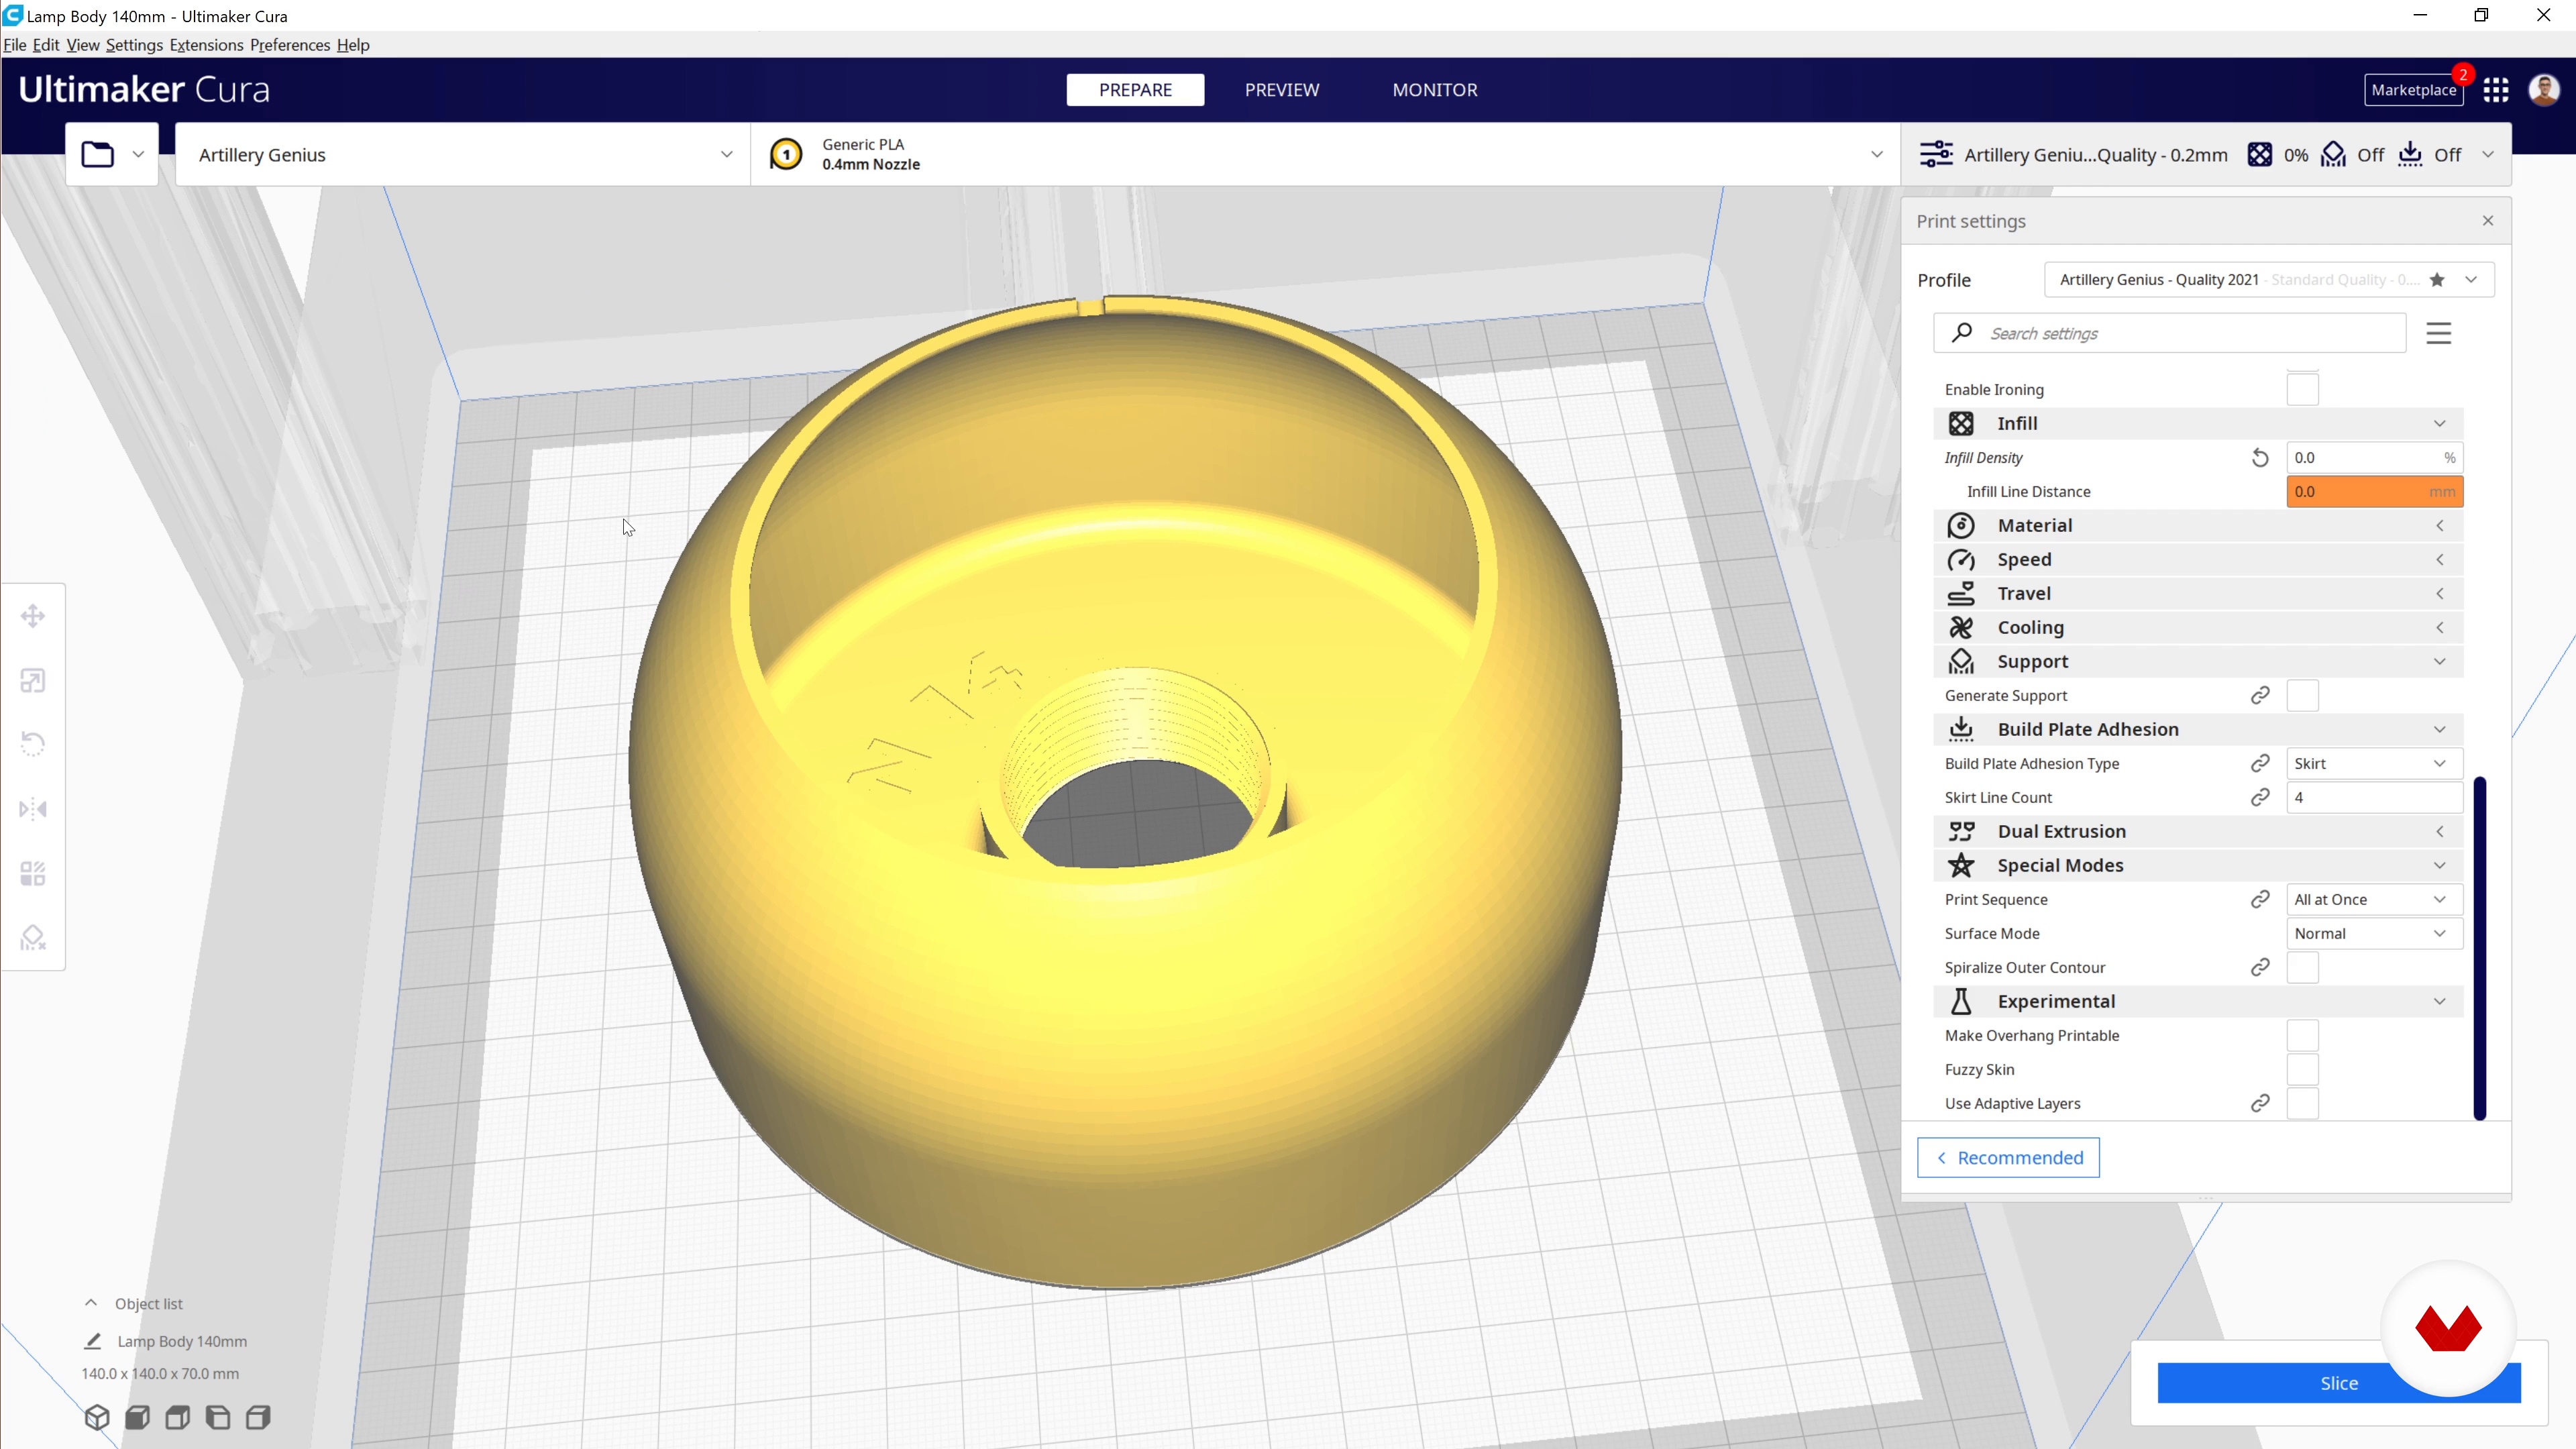Toggle Enable Ironing checkbox
This screenshot has height=1449, width=2576.
[x=2303, y=390]
